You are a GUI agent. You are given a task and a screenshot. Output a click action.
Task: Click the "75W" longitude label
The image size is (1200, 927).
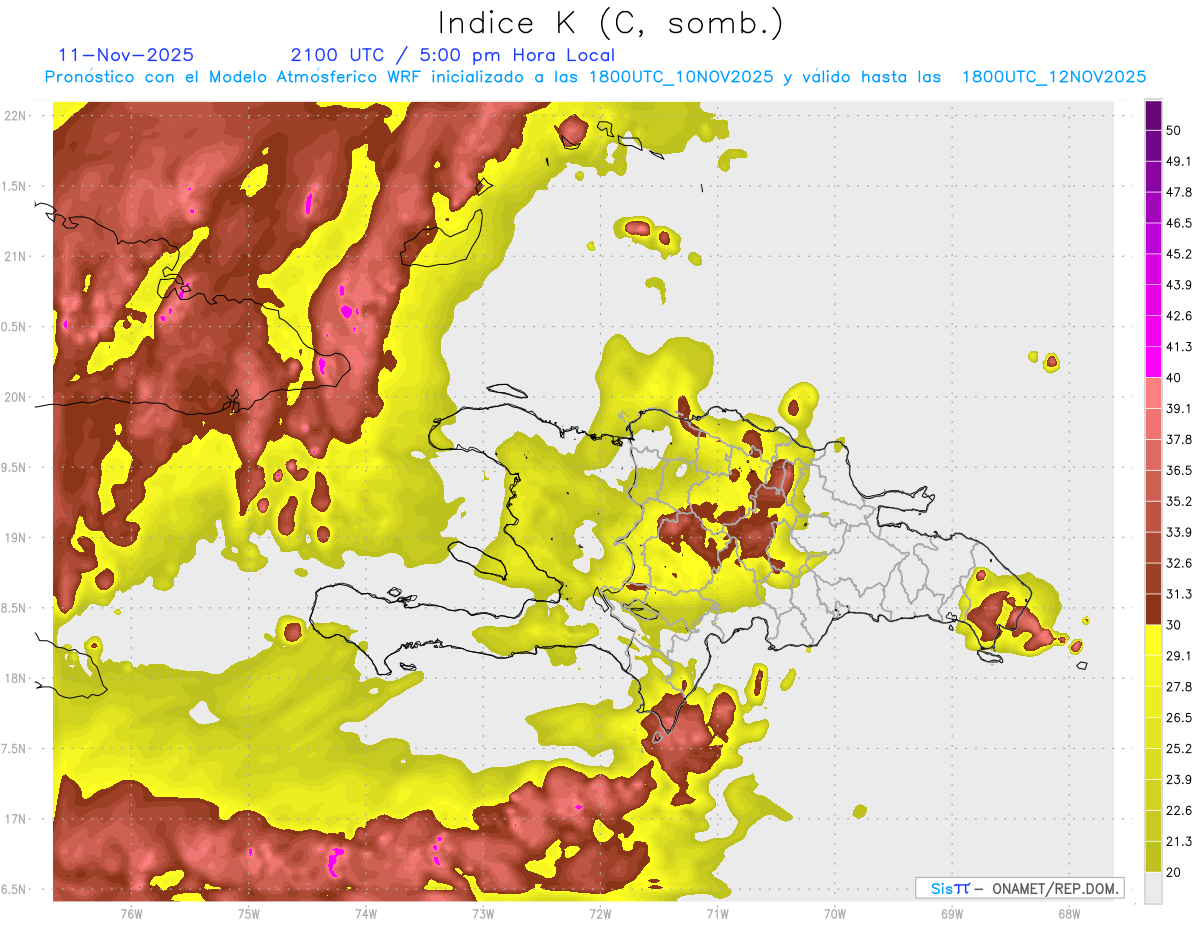[248, 913]
